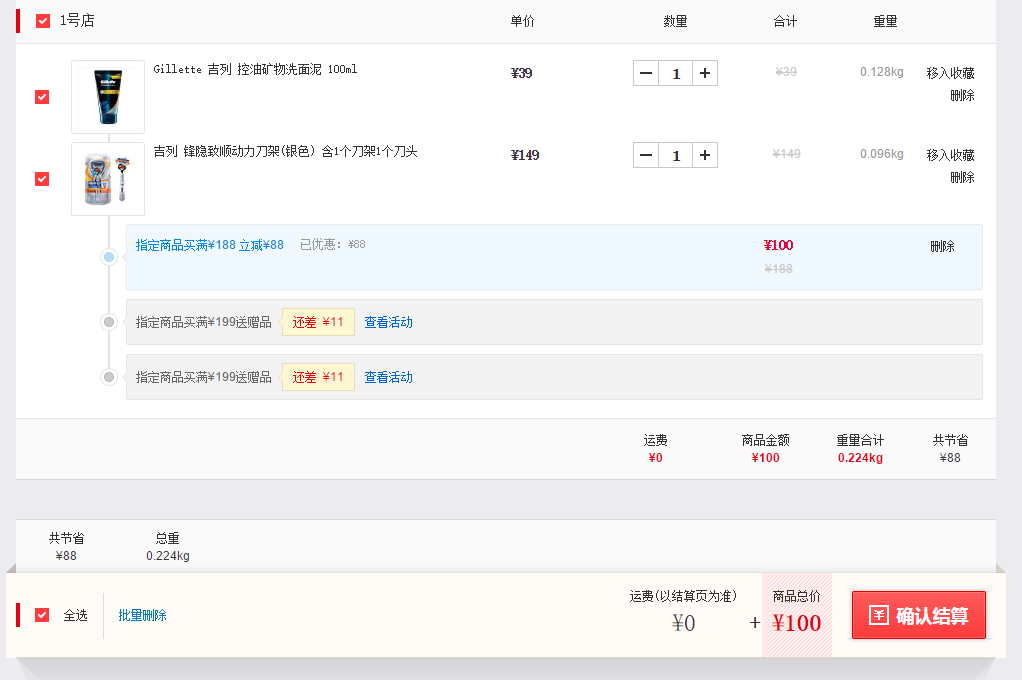
Task: Uncheck the 锋隐致顺动力刀架 item checkbox
Action: point(42,179)
